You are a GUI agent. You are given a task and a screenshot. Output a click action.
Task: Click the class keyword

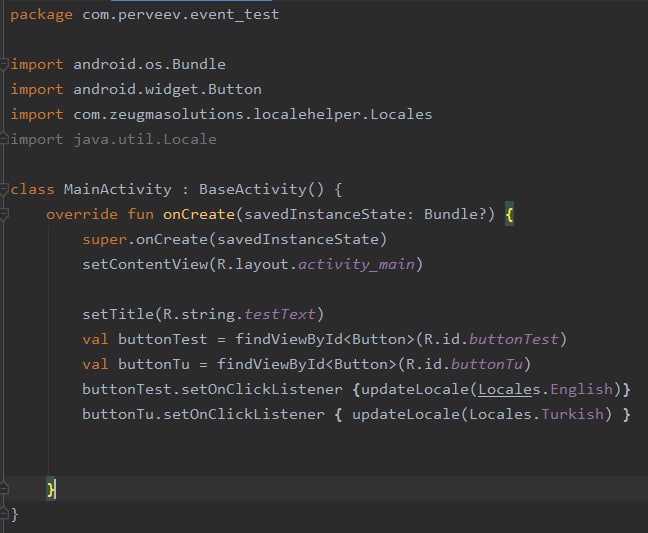click(32, 190)
